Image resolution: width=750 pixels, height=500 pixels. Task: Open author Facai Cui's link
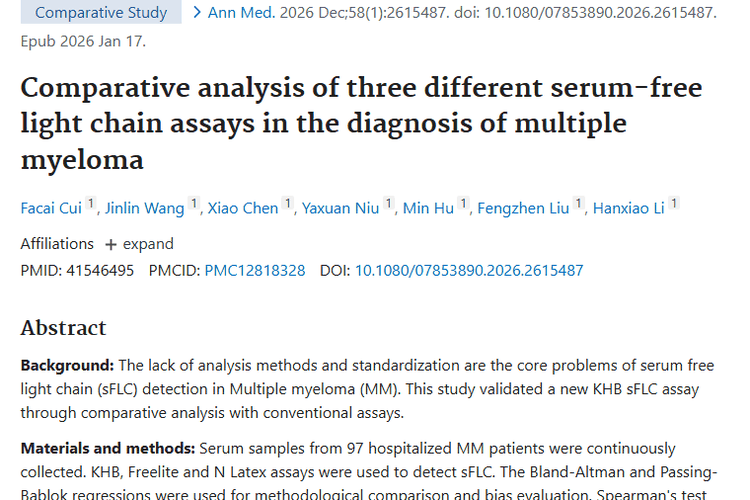coord(51,208)
